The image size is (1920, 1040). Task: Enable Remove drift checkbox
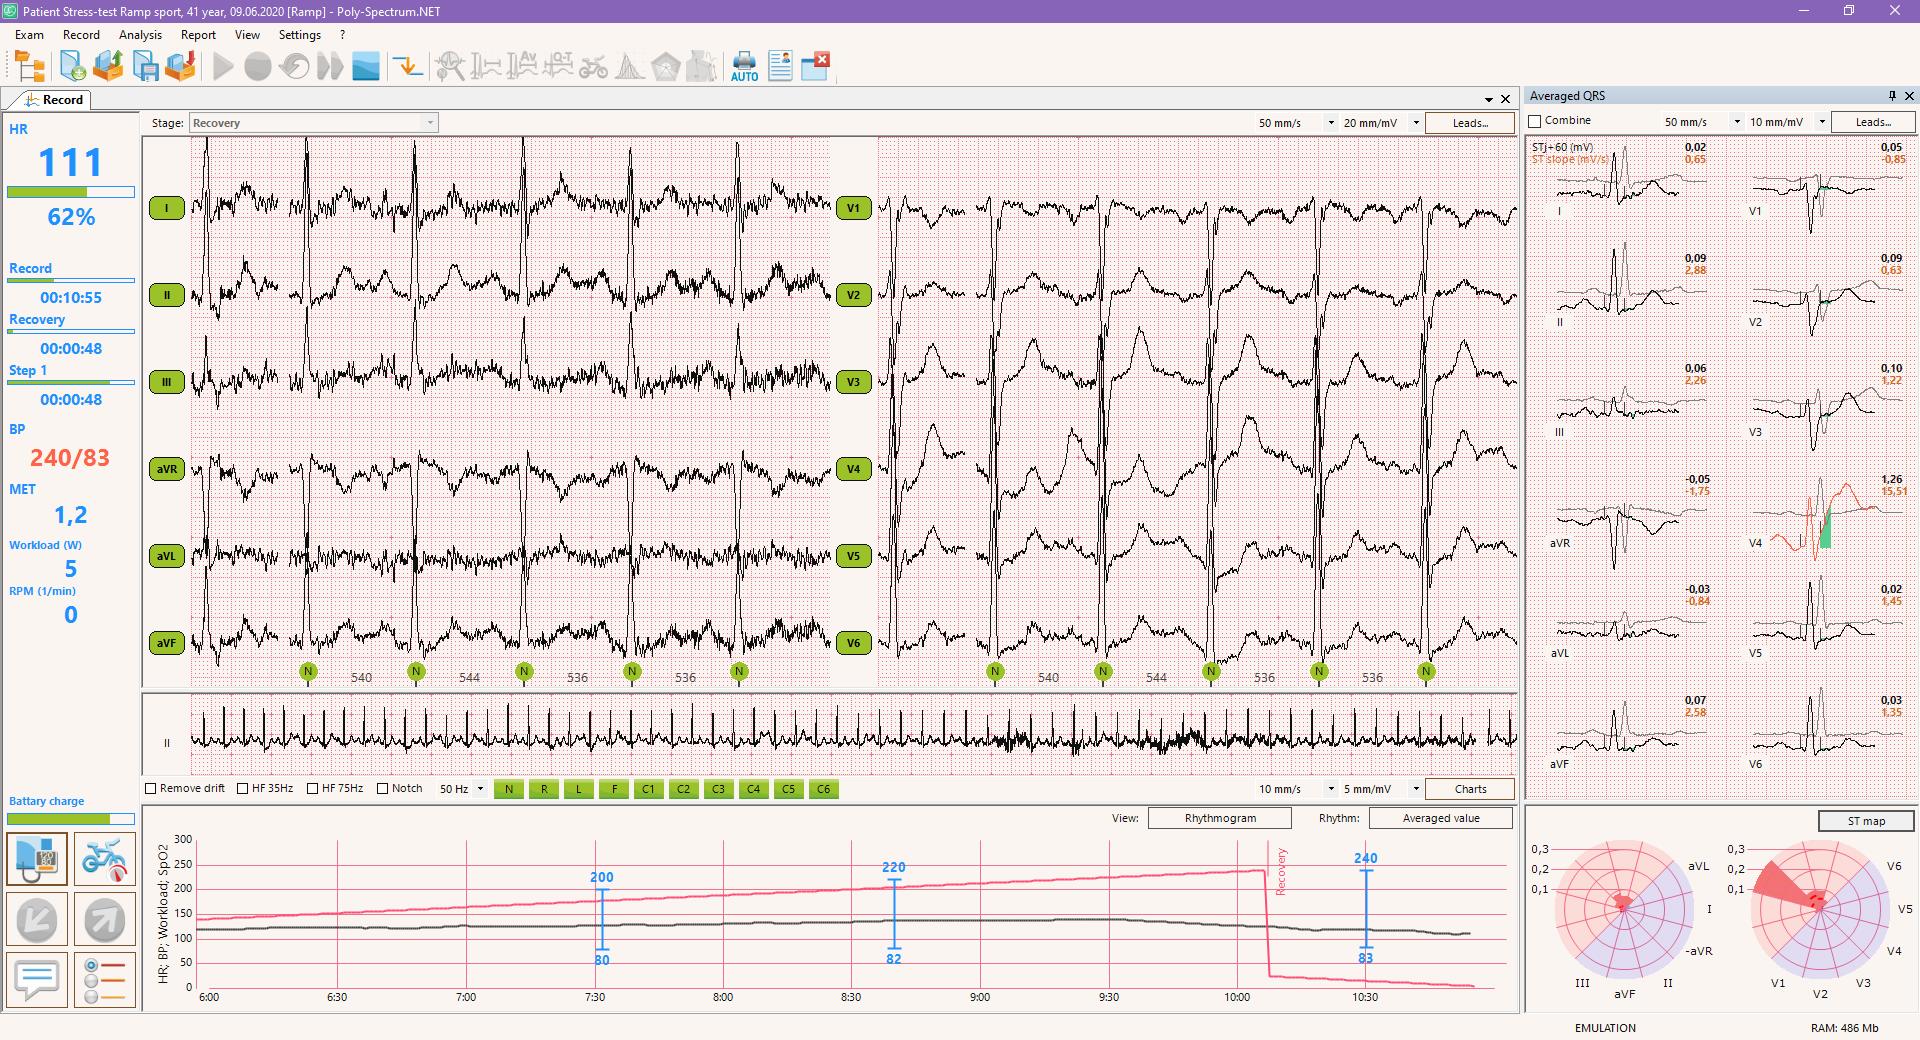point(151,789)
